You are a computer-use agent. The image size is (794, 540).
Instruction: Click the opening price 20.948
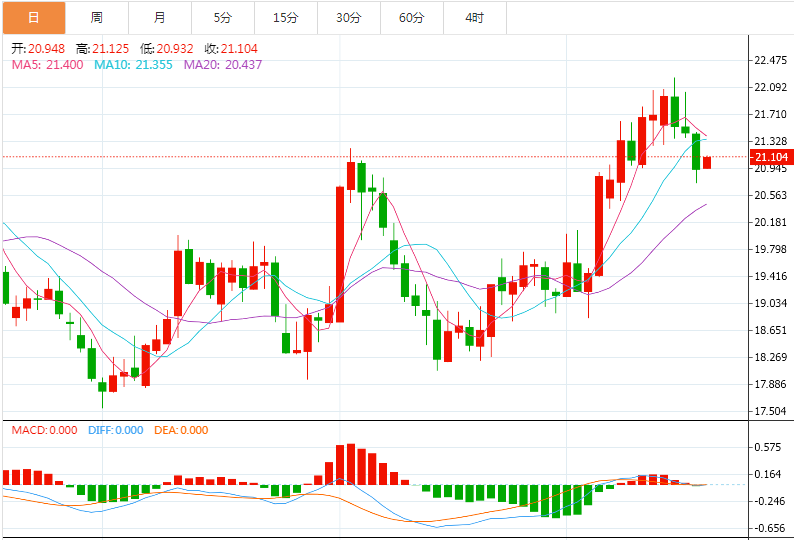47,49
